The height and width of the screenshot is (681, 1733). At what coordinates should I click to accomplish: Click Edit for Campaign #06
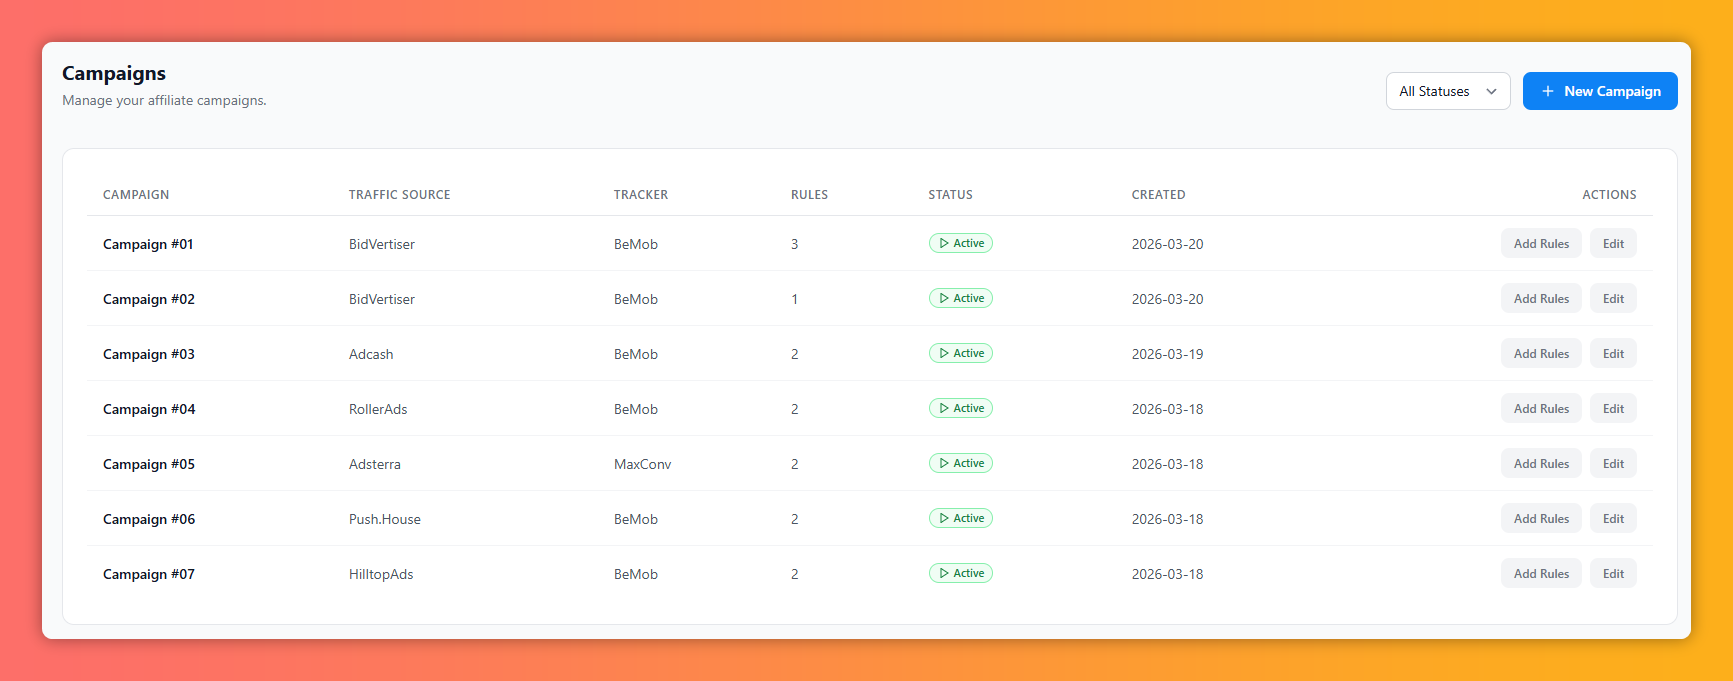(x=1613, y=519)
